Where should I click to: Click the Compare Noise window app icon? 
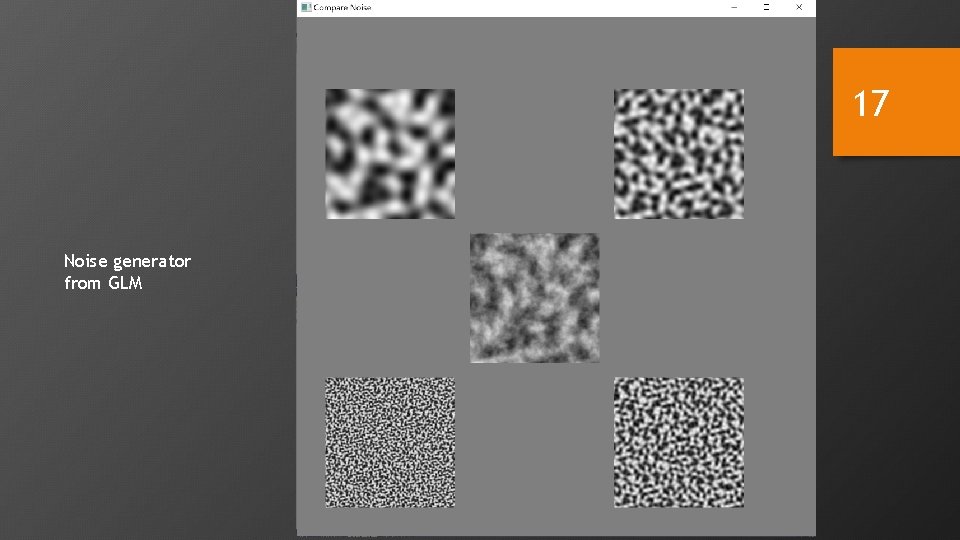306,7
